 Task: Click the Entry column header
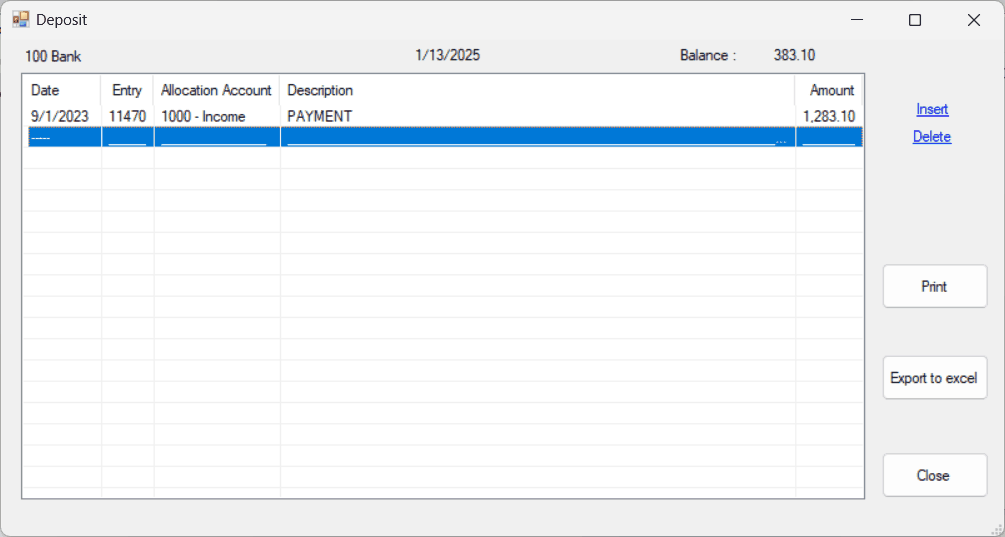[127, 90]
